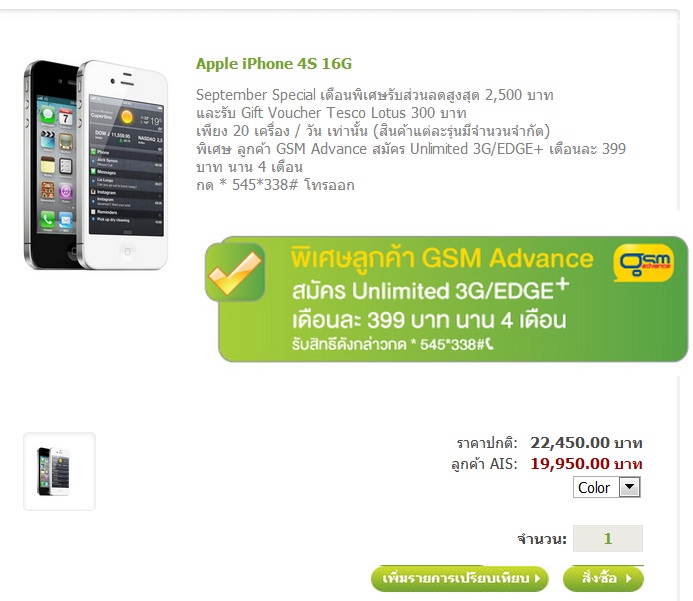Click the add to compare list button
This screenshot has height=601, width=693.
pos(460,578)
